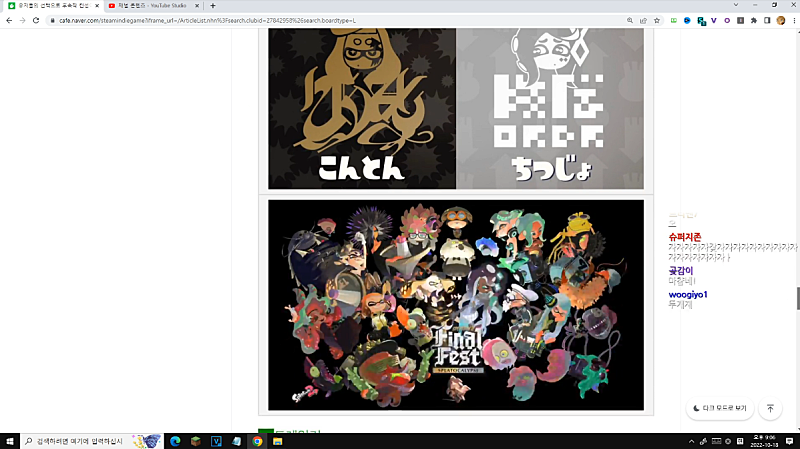Click the cafe.naver.com address bar

[337, 20]
